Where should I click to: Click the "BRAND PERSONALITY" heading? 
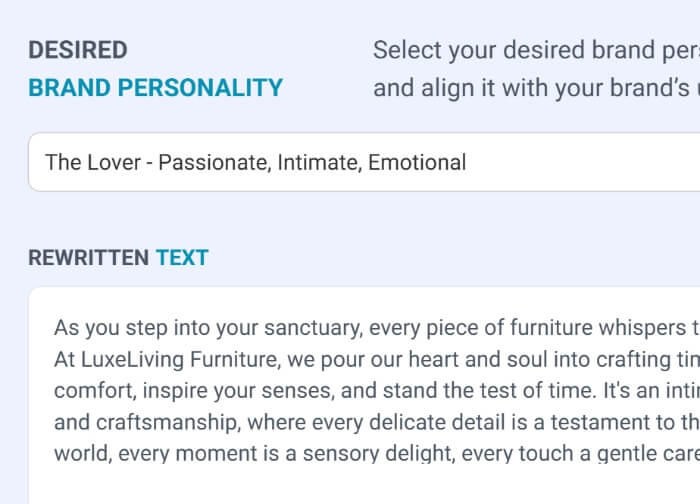155,88
